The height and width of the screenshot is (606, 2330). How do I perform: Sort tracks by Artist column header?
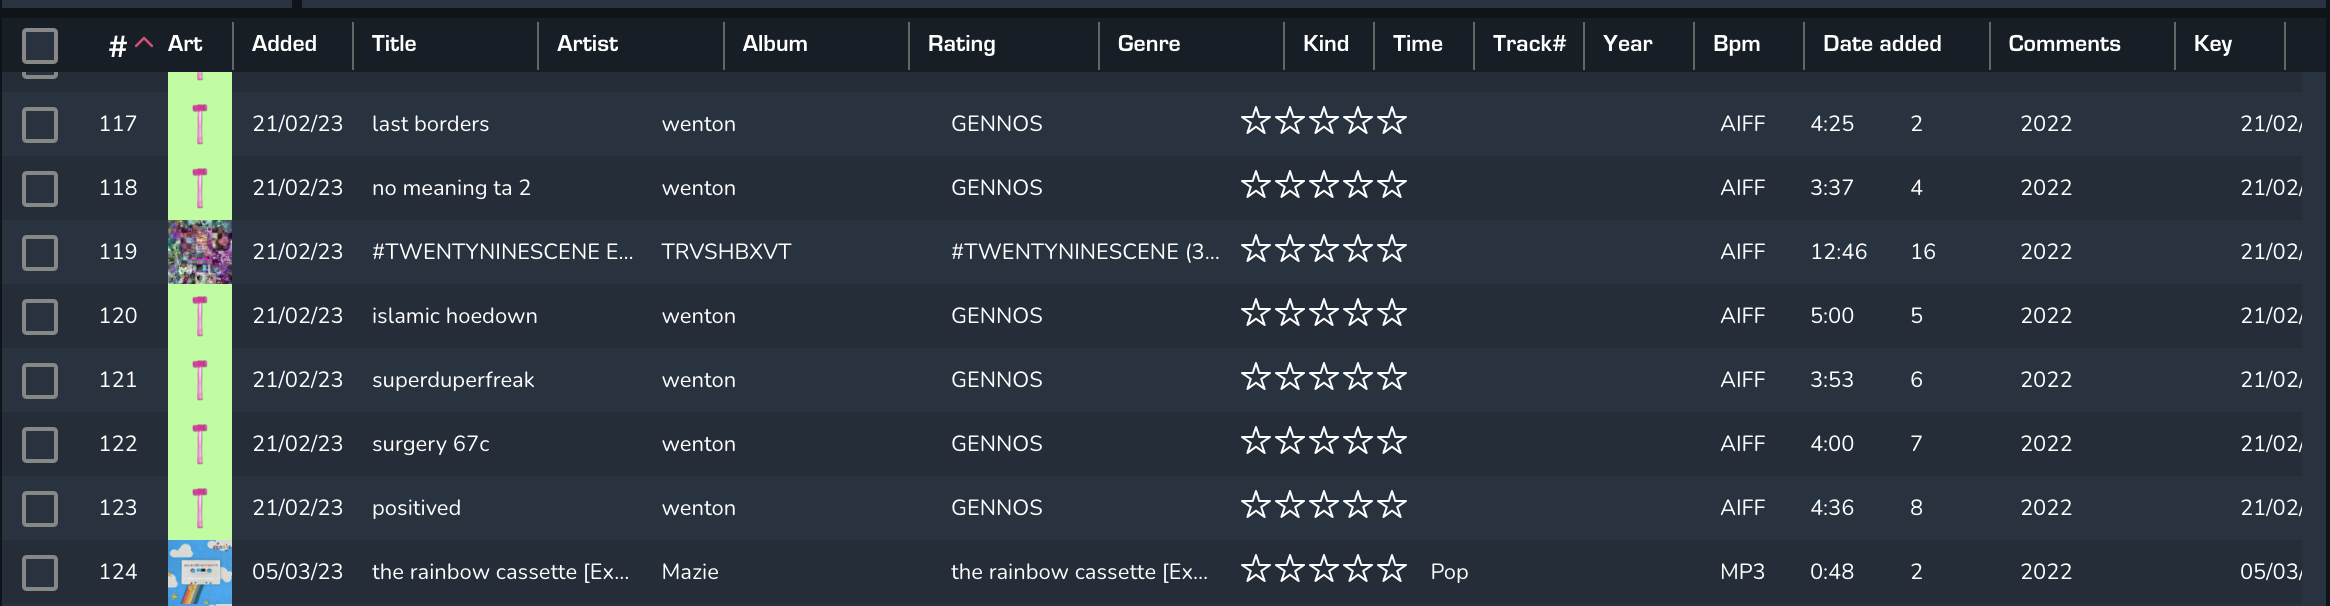[x=587, y=44]
